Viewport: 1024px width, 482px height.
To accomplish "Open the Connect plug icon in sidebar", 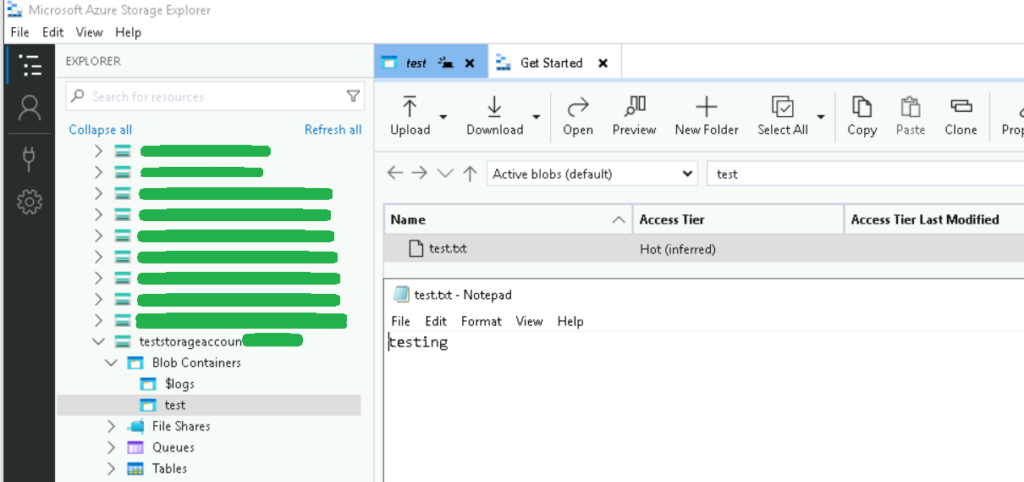I will 30,156.
